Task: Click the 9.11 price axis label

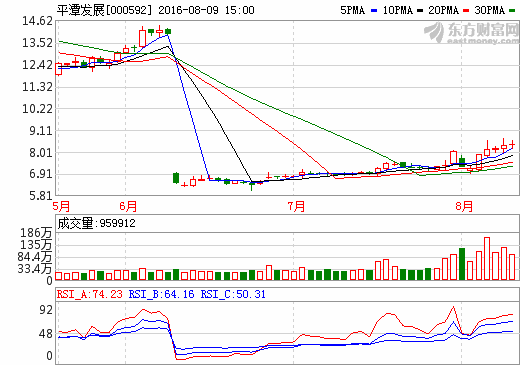Action: pos(41,131)
